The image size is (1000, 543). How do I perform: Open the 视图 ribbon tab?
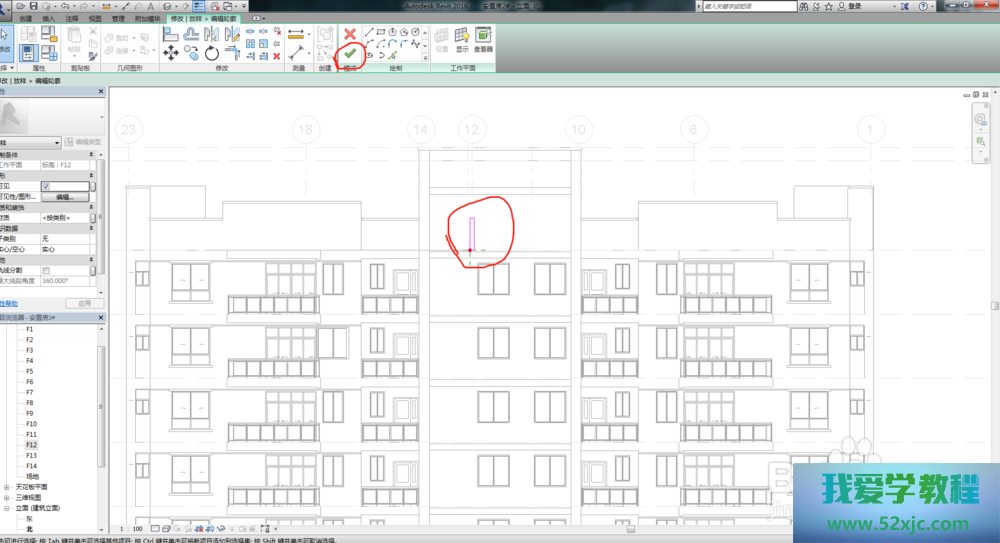(95, 18)
